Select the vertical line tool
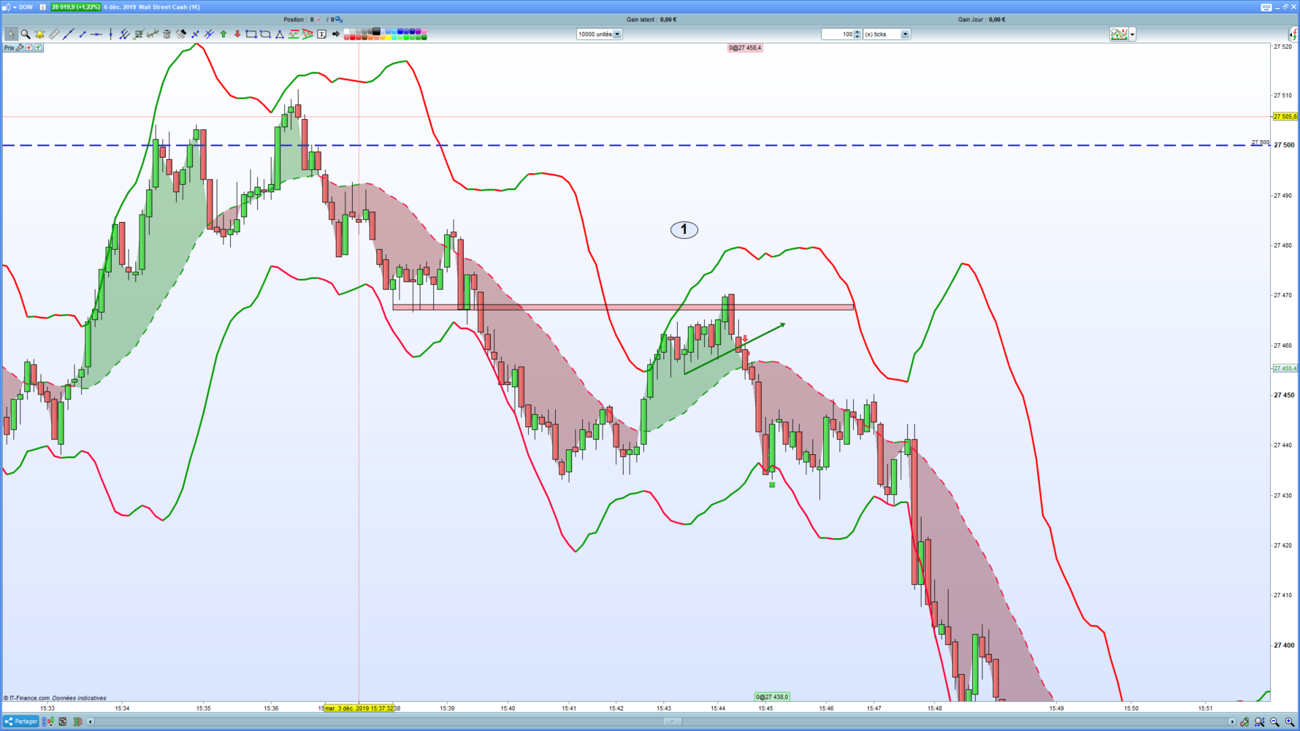Image resolution: width=1300 pixels, height=731 pixels. tap(110, 34)
